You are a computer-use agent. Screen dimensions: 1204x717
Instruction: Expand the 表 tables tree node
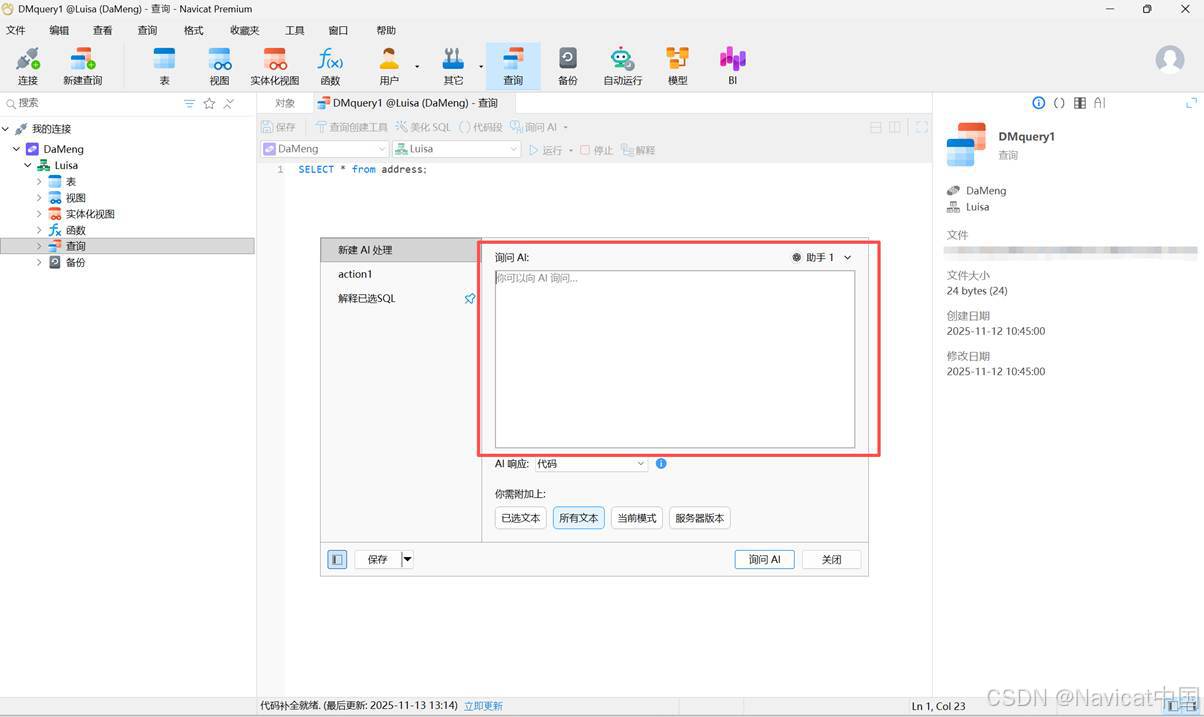coord(40,181)
